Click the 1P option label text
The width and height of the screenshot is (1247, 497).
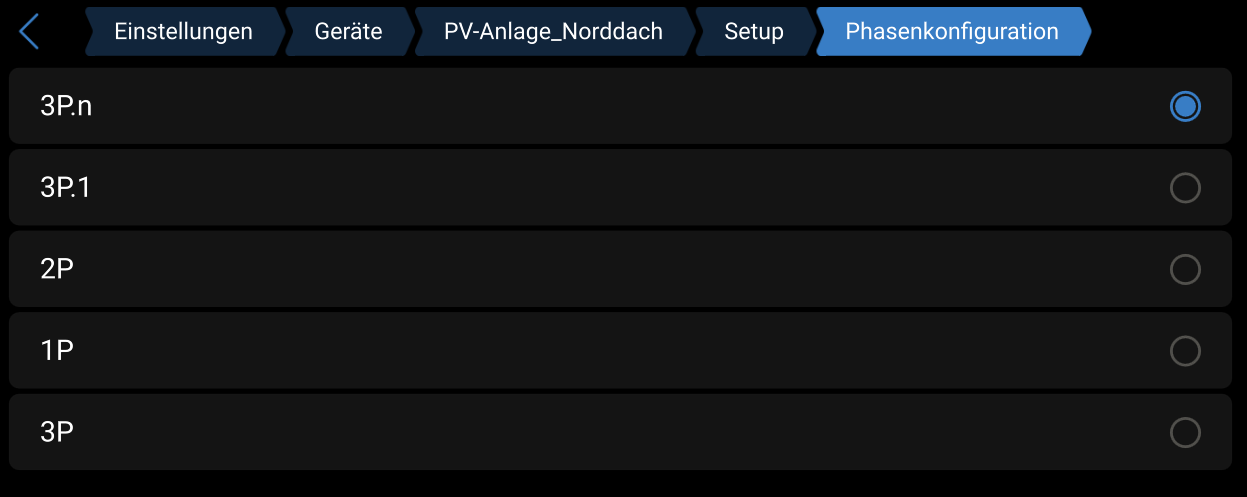[x=57, y=351]
